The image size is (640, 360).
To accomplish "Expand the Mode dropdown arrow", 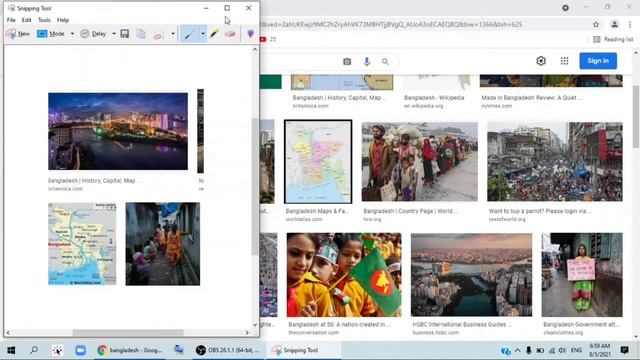I will coord(72,34).
